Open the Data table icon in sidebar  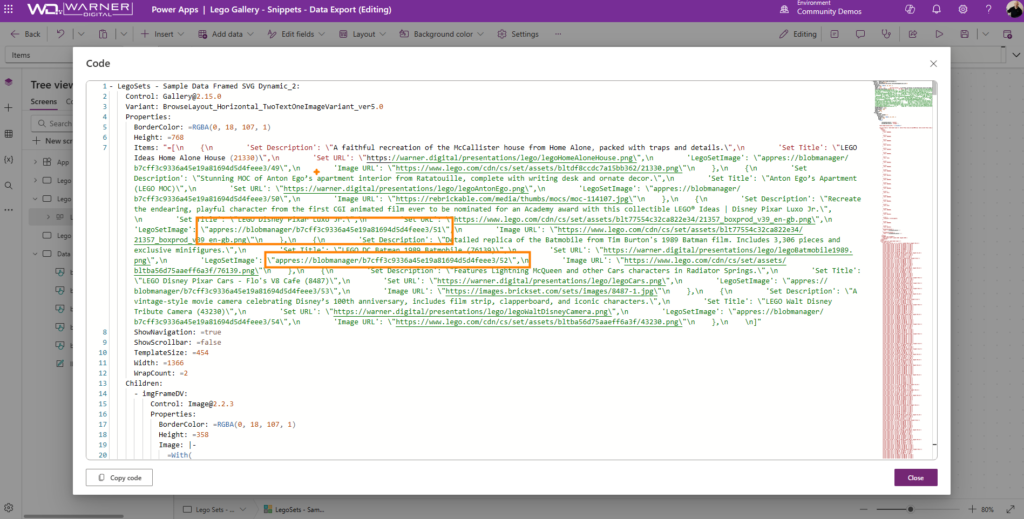point(8,134)
